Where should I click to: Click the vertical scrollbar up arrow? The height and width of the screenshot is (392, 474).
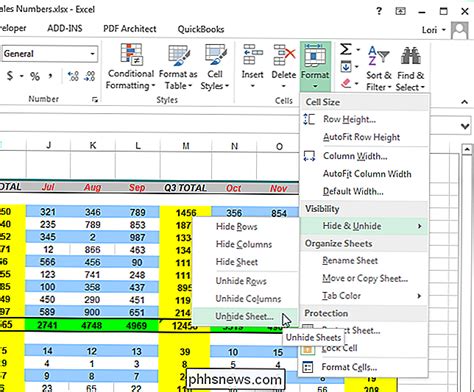[x=467, y=149]
